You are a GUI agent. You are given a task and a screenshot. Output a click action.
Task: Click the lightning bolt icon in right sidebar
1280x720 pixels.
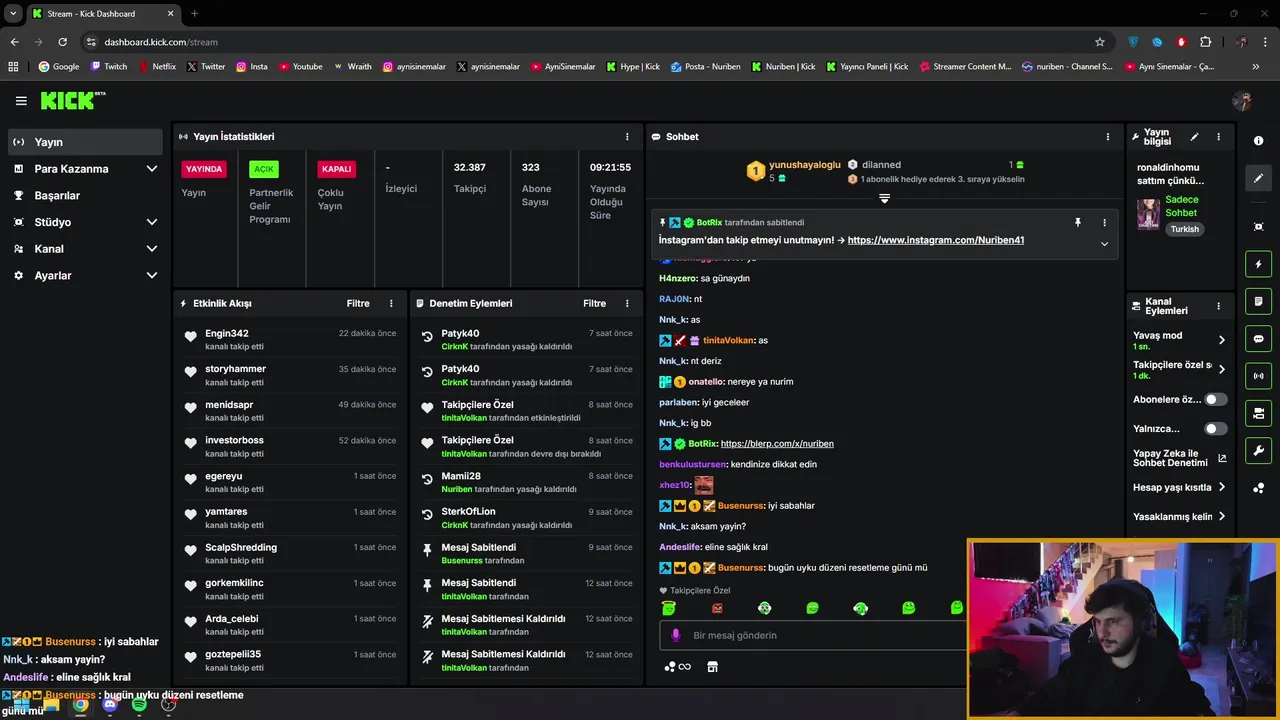(1259, 264)
